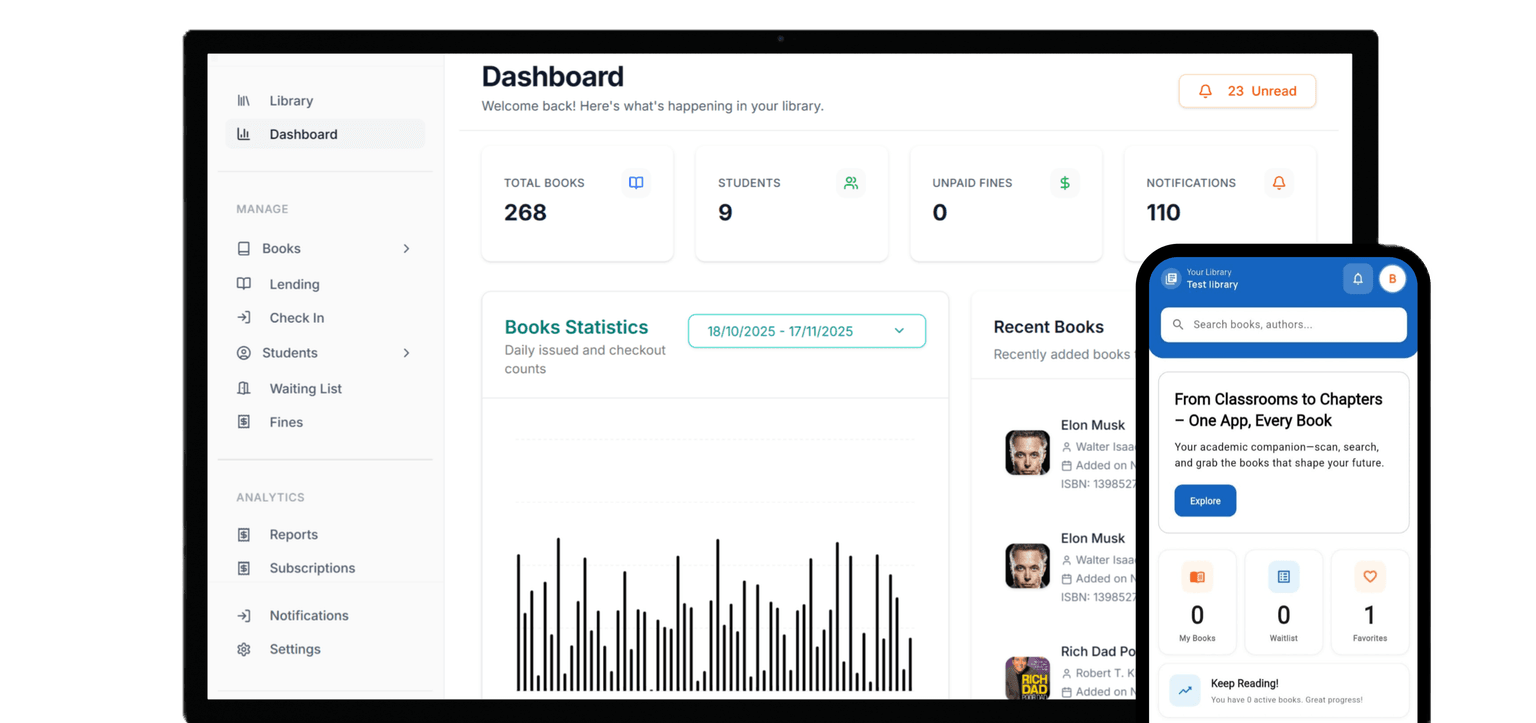Click the Waiting List sidebar icon
Viewport: 1536px width, 723px height.
point(243,388)
